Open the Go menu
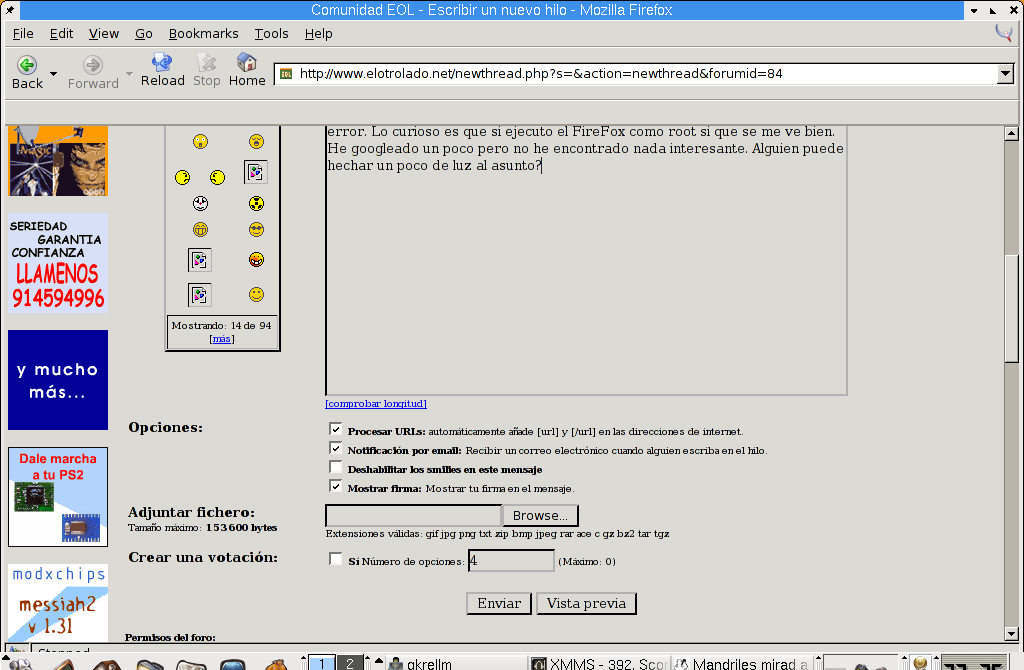This screenshot has height=670, width=1024. coord(144,33)
